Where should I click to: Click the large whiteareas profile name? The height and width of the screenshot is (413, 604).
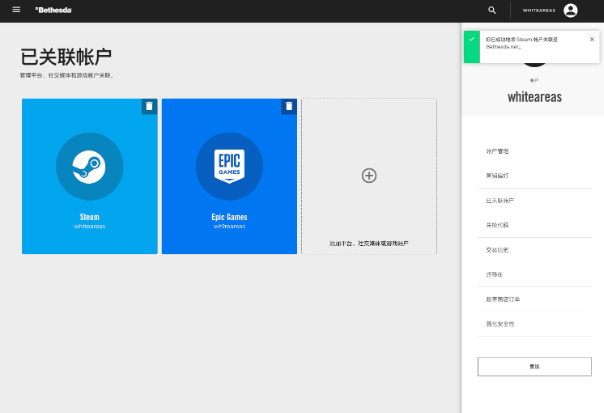point(535,97)
